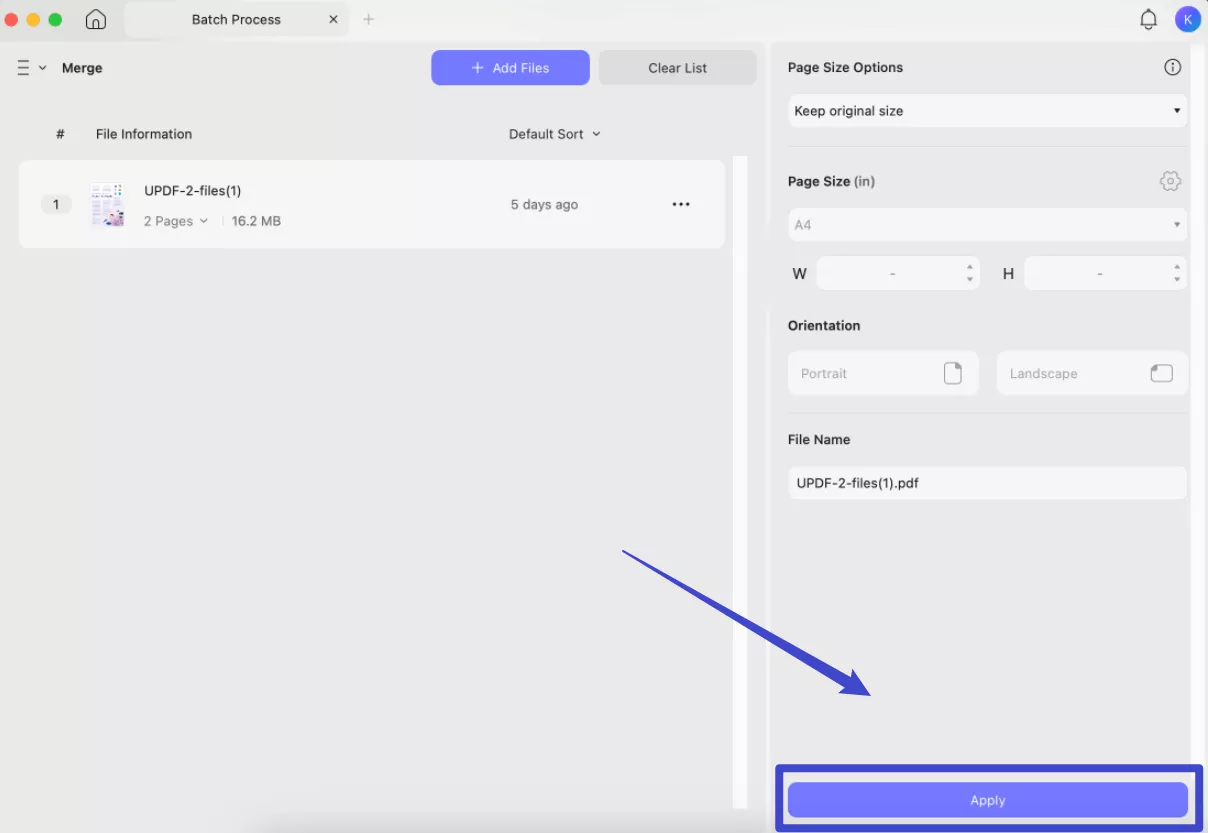Click the Apply button
The width and height of the screenshot is (1208, 833).
click(987, 800)
